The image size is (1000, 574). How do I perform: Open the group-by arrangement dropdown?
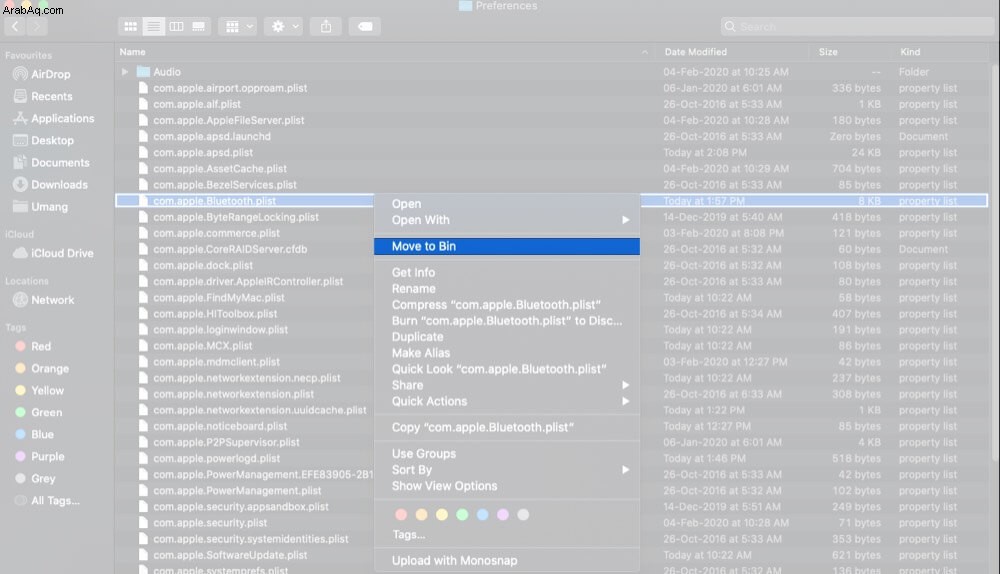(238, 27)
